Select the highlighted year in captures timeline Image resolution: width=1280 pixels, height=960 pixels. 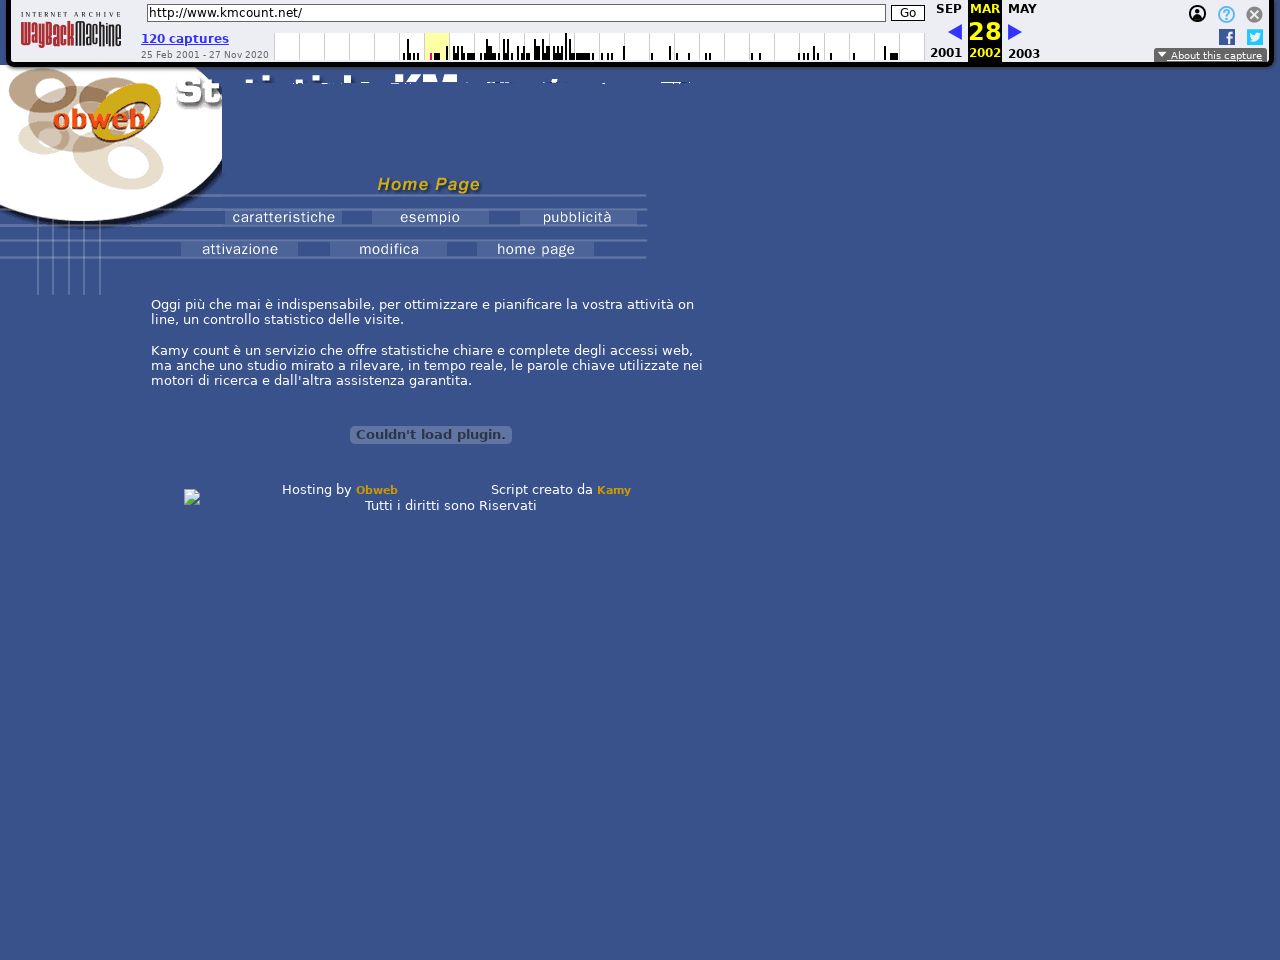(437, 47)
